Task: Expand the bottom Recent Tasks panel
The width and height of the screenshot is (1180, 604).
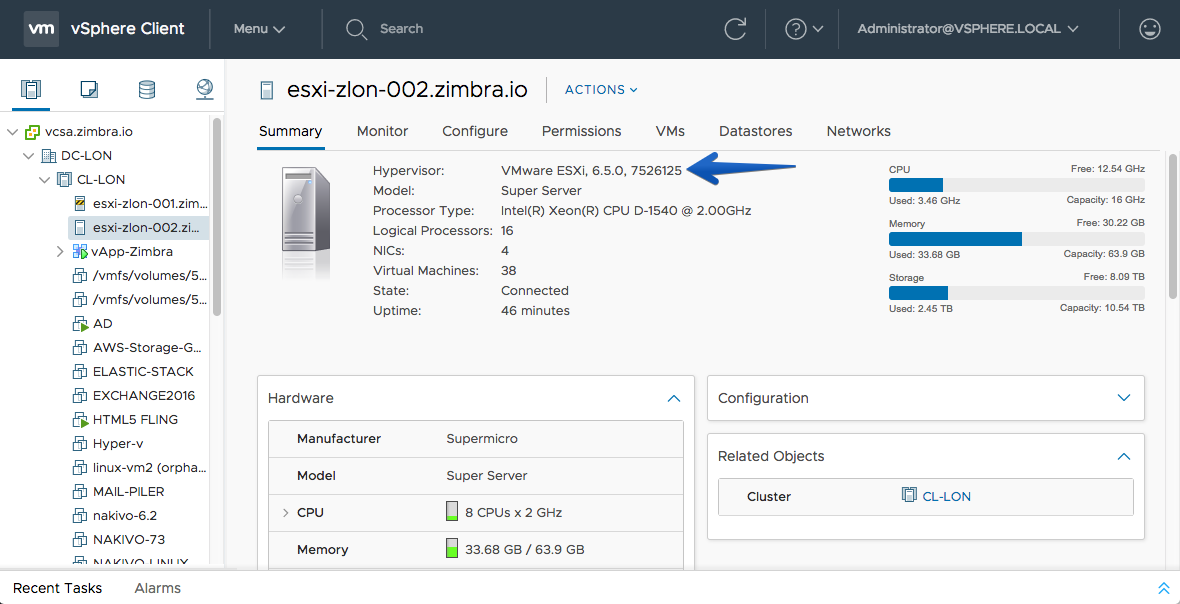Action: (1163, 588)
